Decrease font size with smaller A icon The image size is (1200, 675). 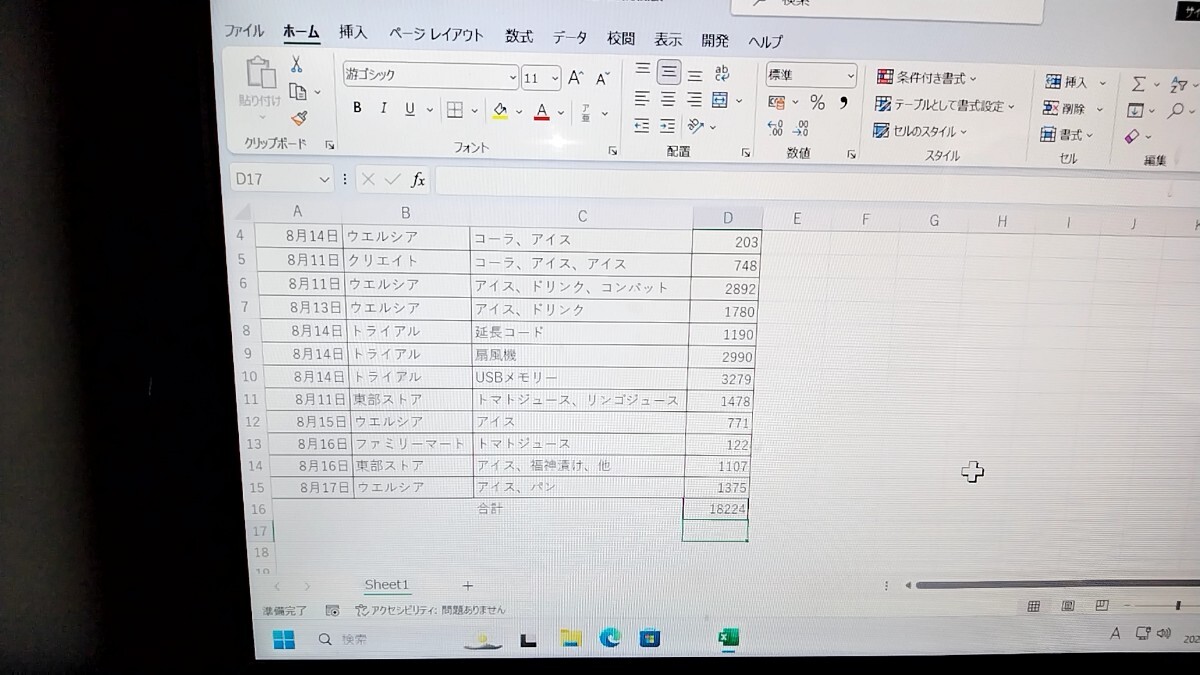pos(602,78)
